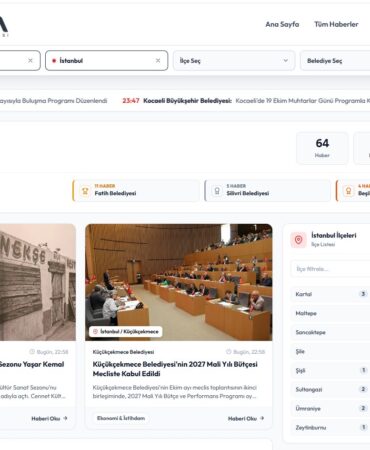Clear the leftmost filter field
370x450 pixels.
30,61
